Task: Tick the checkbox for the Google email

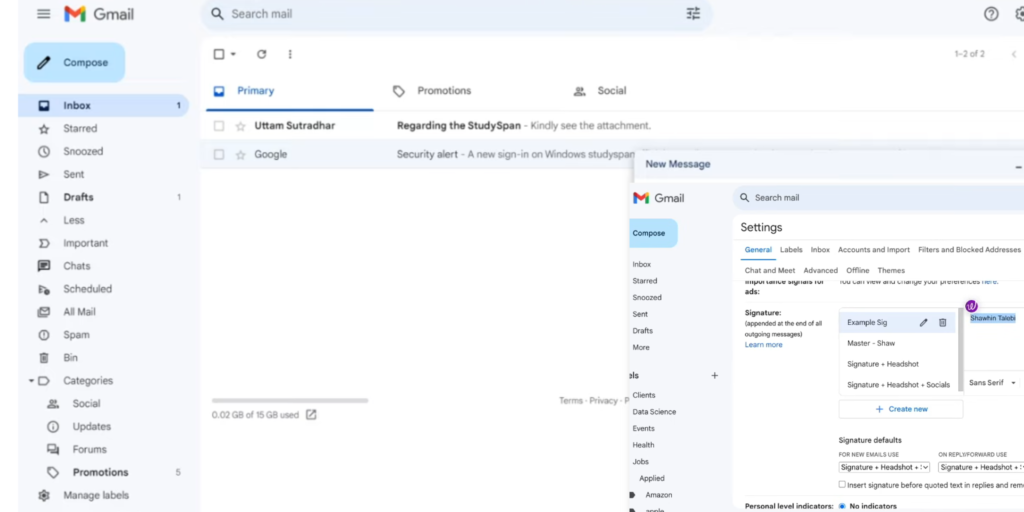Action: pos(219,155)
